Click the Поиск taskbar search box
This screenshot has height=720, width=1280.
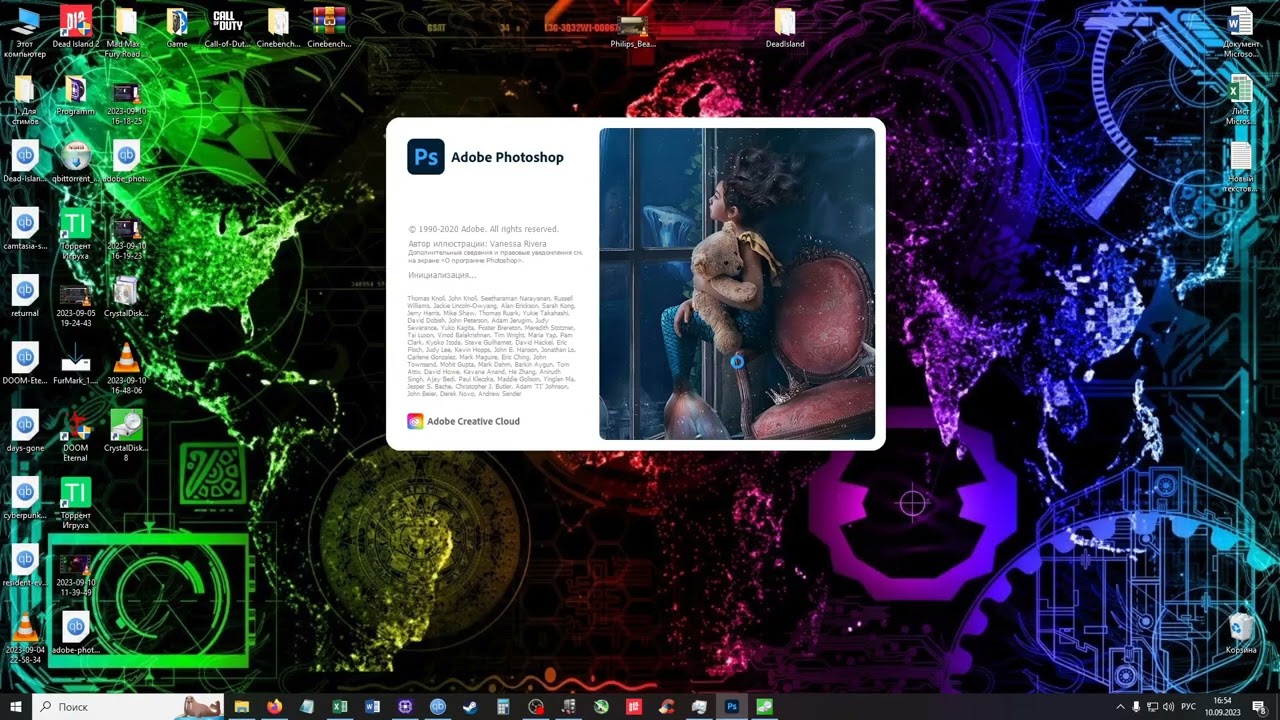pyautogui.click(x=128, y=706)
